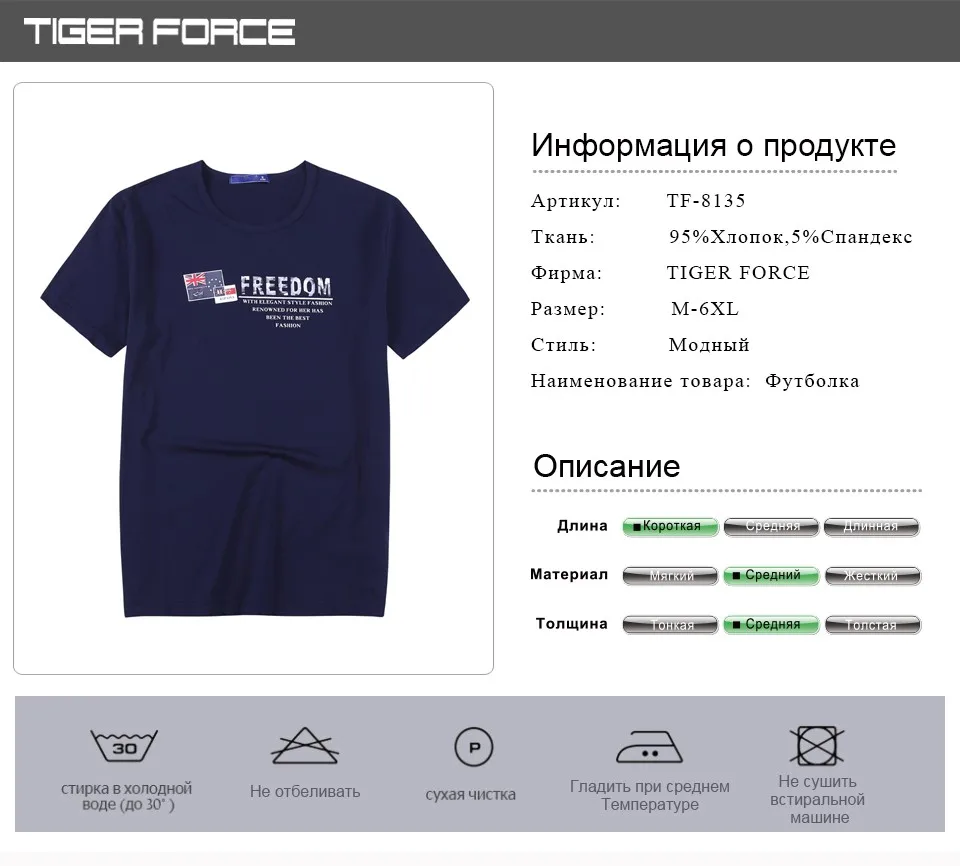Click the medium temperature iron icon
960x866 pixels.
pyautogui.click(x=649, y=747)
